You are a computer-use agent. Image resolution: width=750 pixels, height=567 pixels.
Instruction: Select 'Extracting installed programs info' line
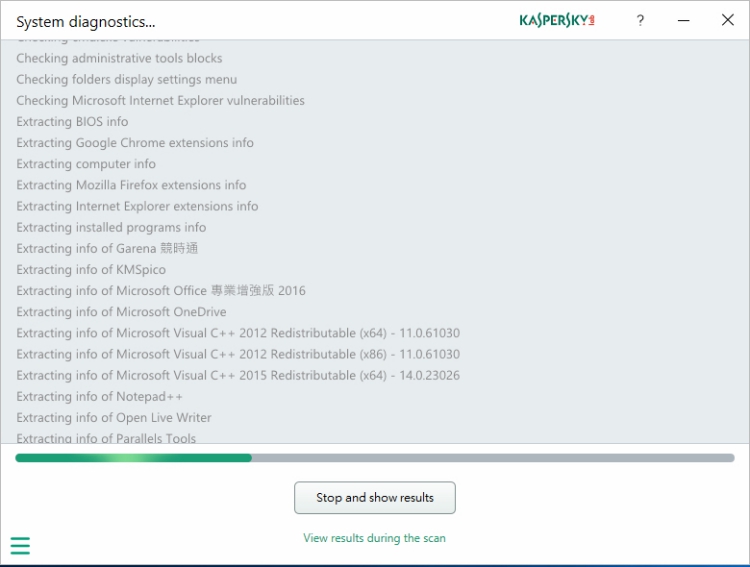[x=111, y=227]
